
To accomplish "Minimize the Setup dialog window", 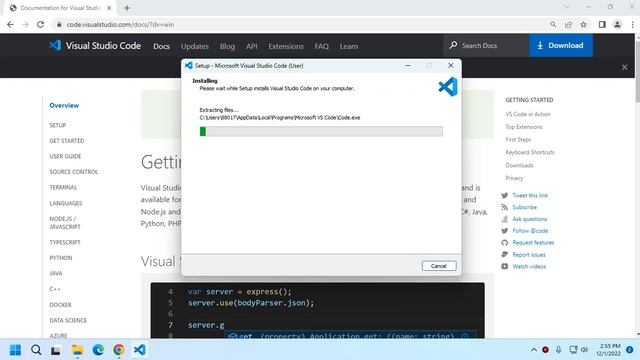I will click(x=408, y=65).
